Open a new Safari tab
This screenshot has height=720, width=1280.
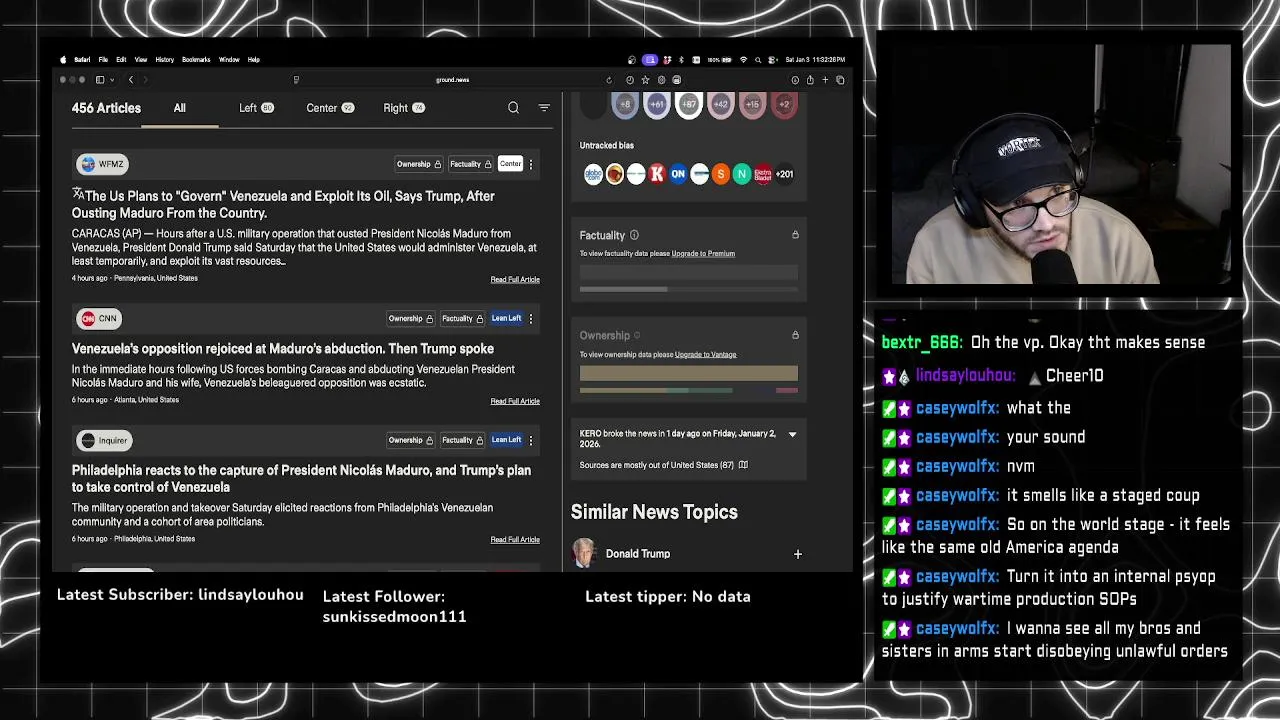(825, 80)
